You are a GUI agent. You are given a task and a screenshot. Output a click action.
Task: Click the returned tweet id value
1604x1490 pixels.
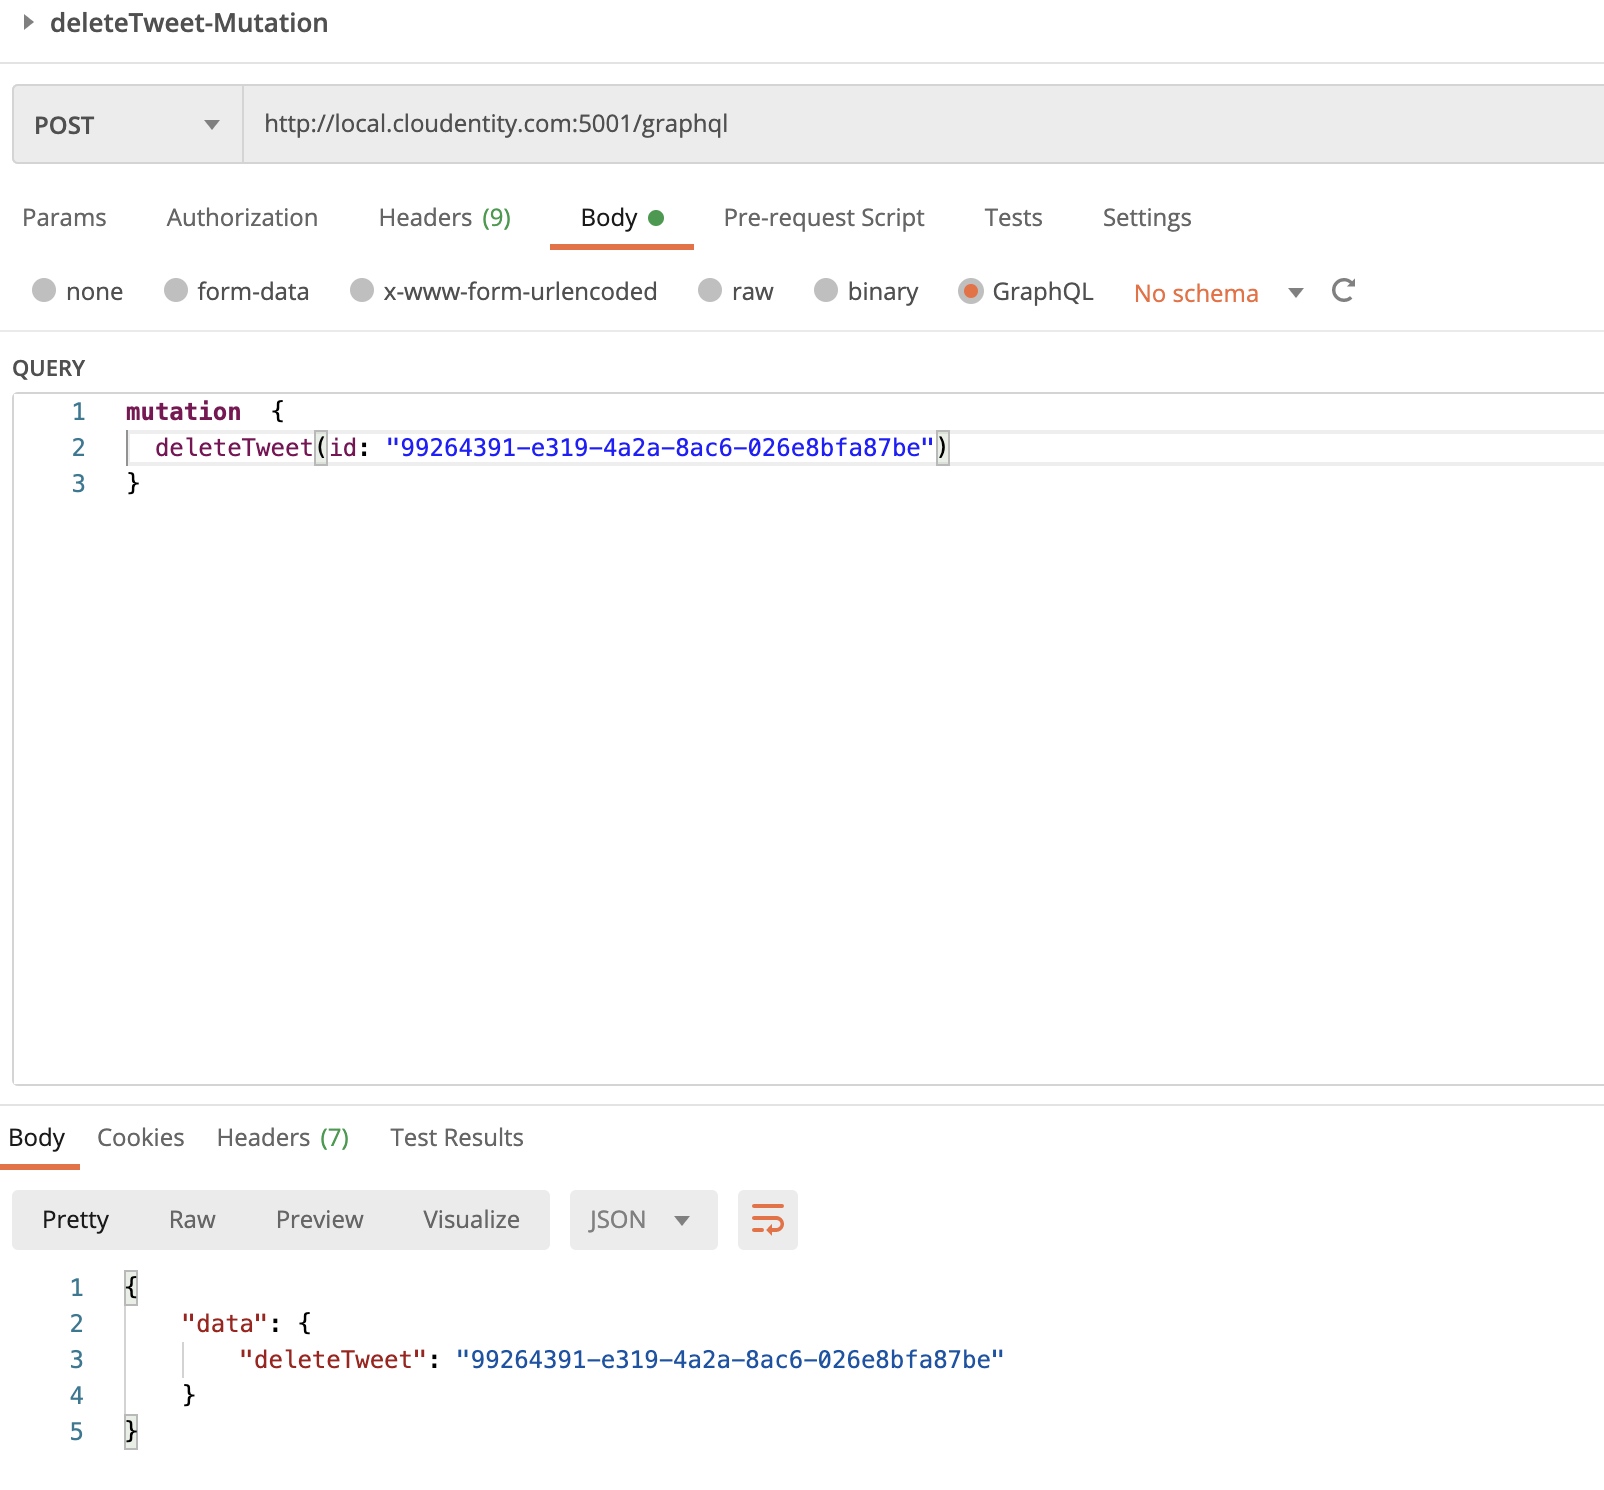pos(730,1359)
